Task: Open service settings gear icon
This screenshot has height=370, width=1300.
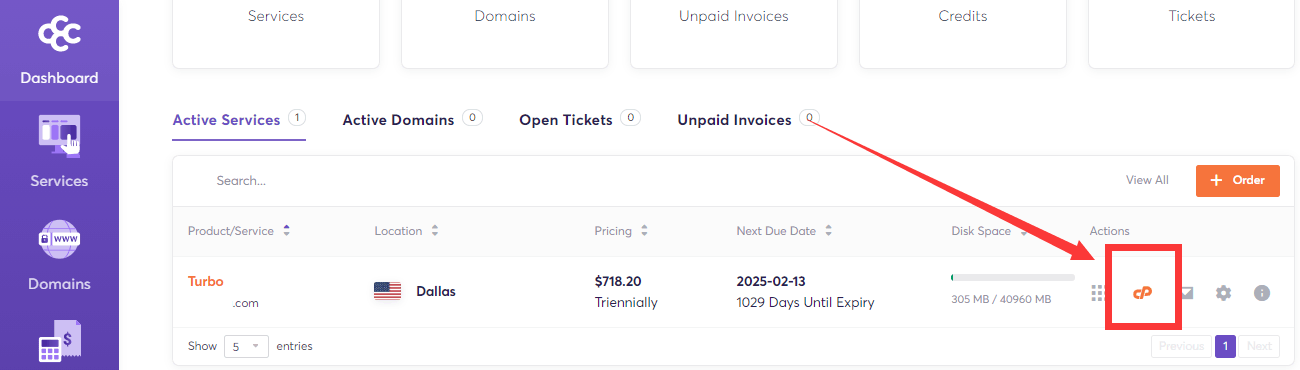Action: point(1223,293)
